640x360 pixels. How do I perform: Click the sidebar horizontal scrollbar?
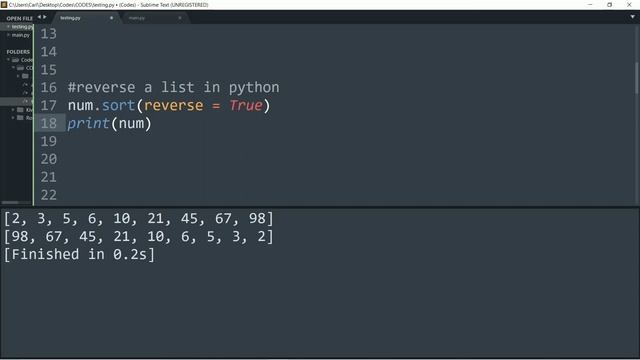10,202
